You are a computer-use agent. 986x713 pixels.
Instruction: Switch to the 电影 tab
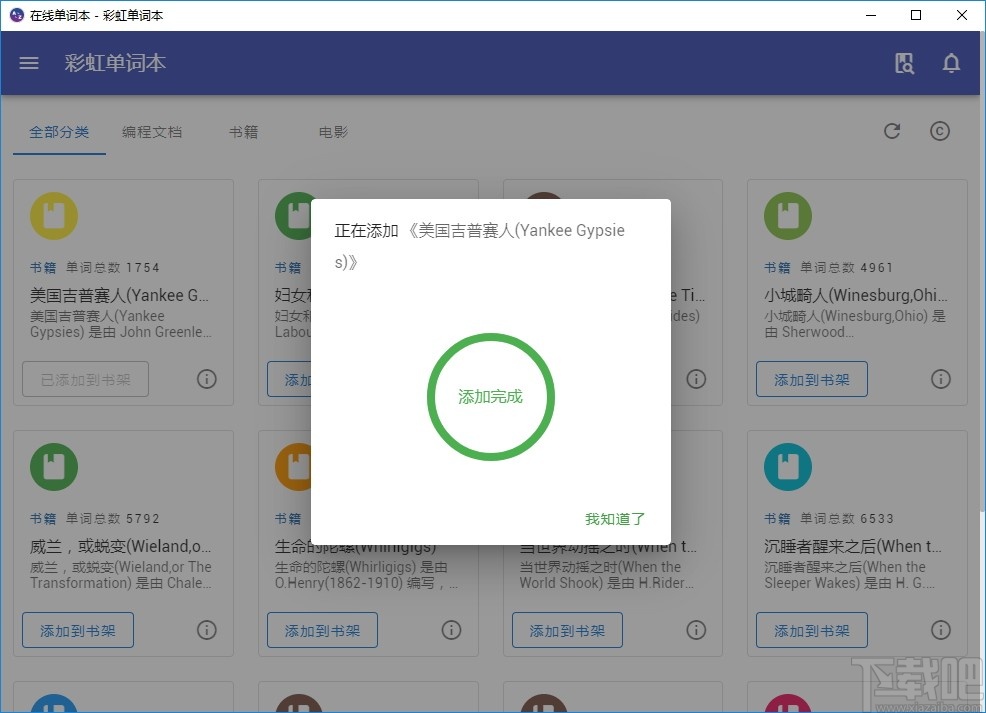coord(332,131)
